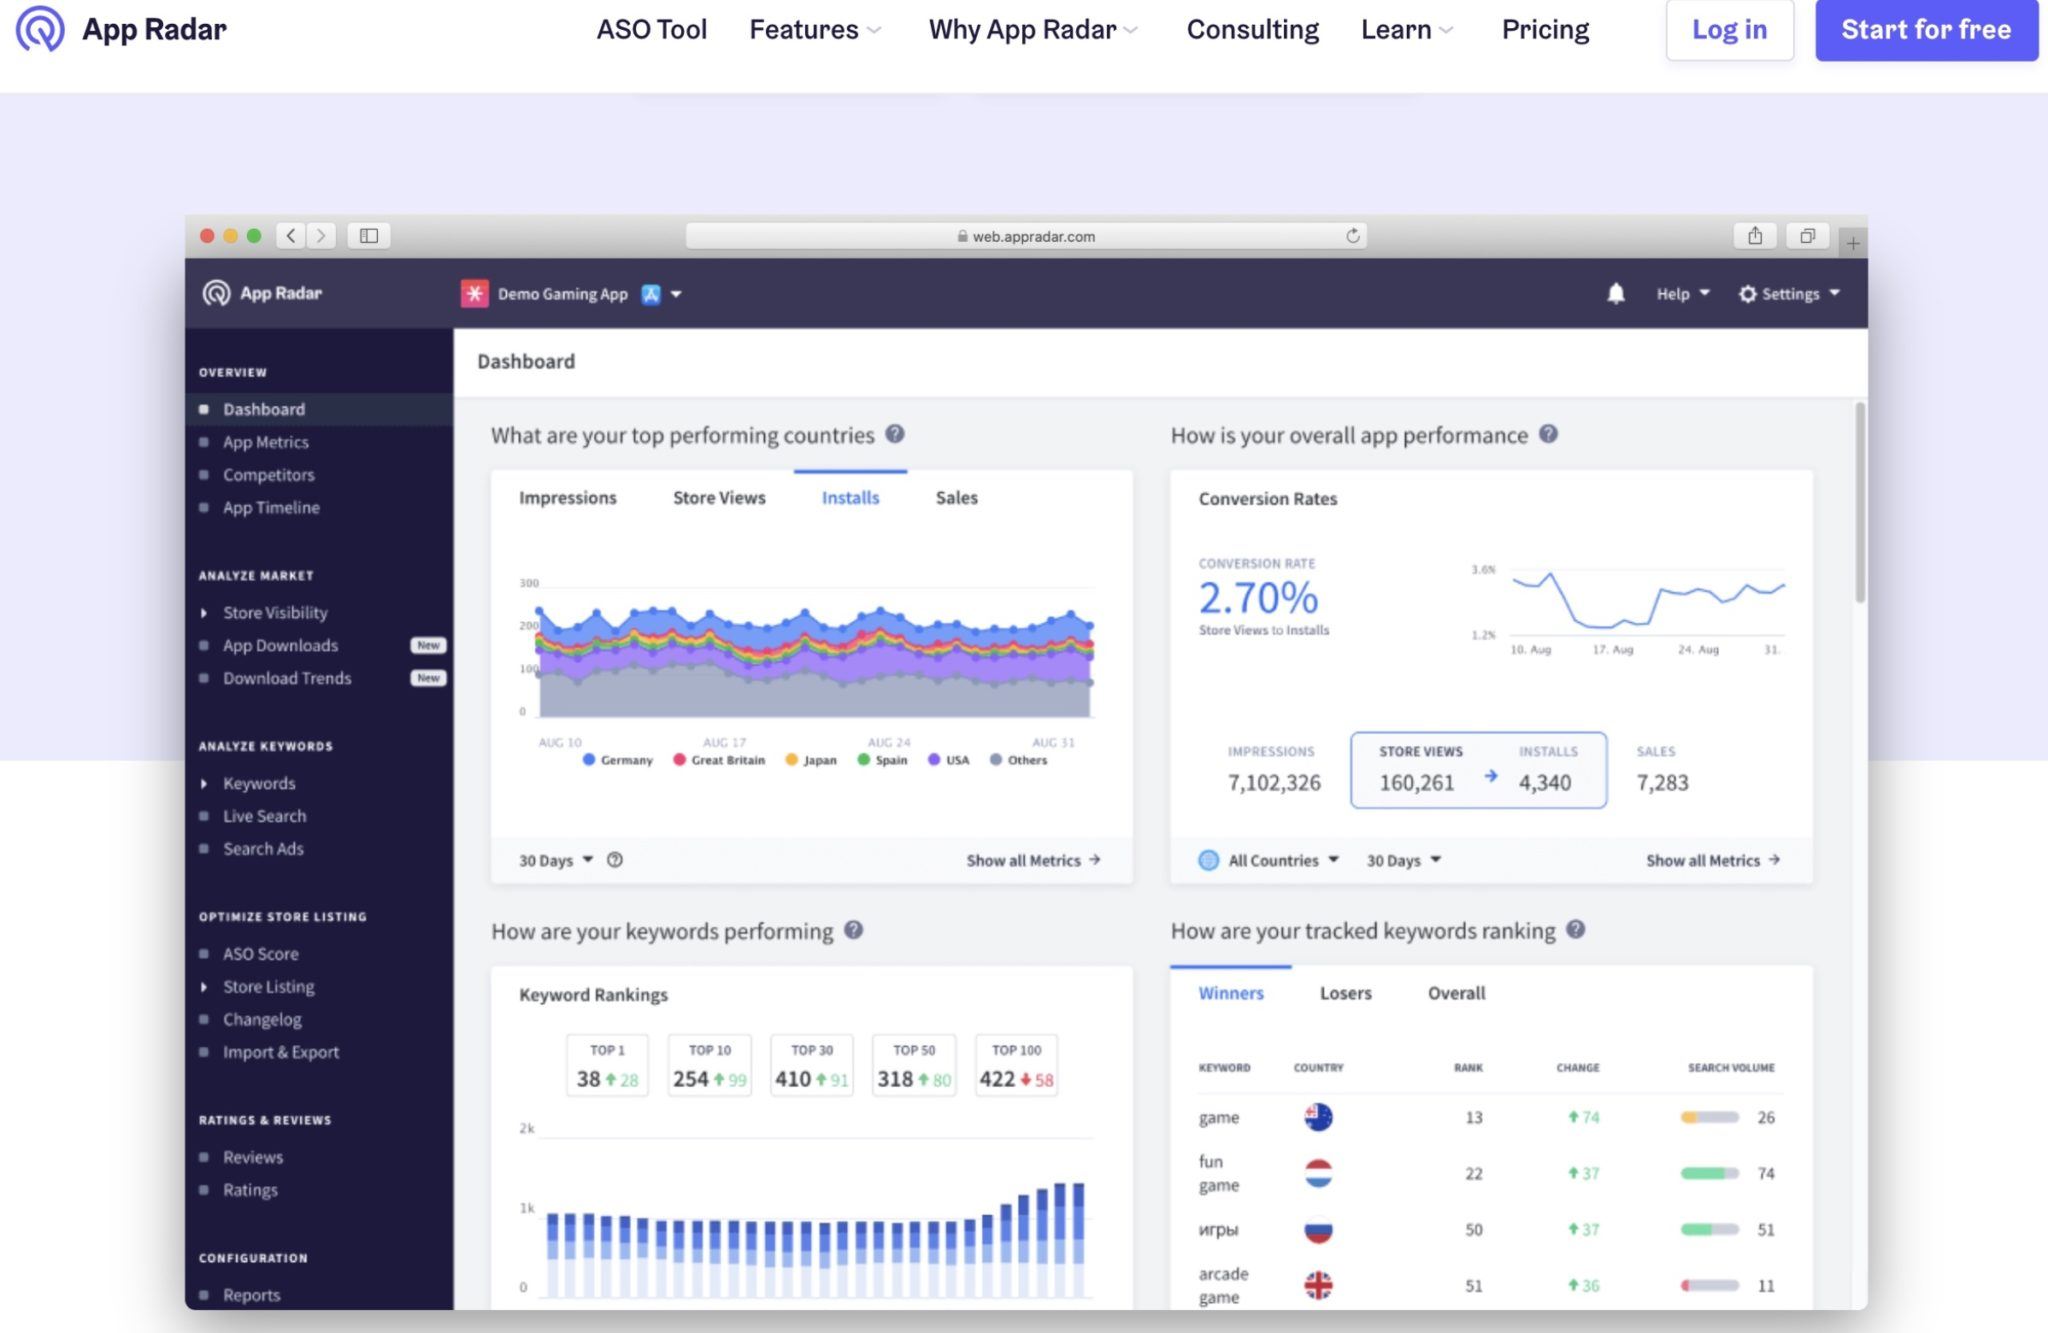The height and width of the screenshot is (1333, 2048).
Task: Switch to the Impressions tab
Action: coord(568,497)
